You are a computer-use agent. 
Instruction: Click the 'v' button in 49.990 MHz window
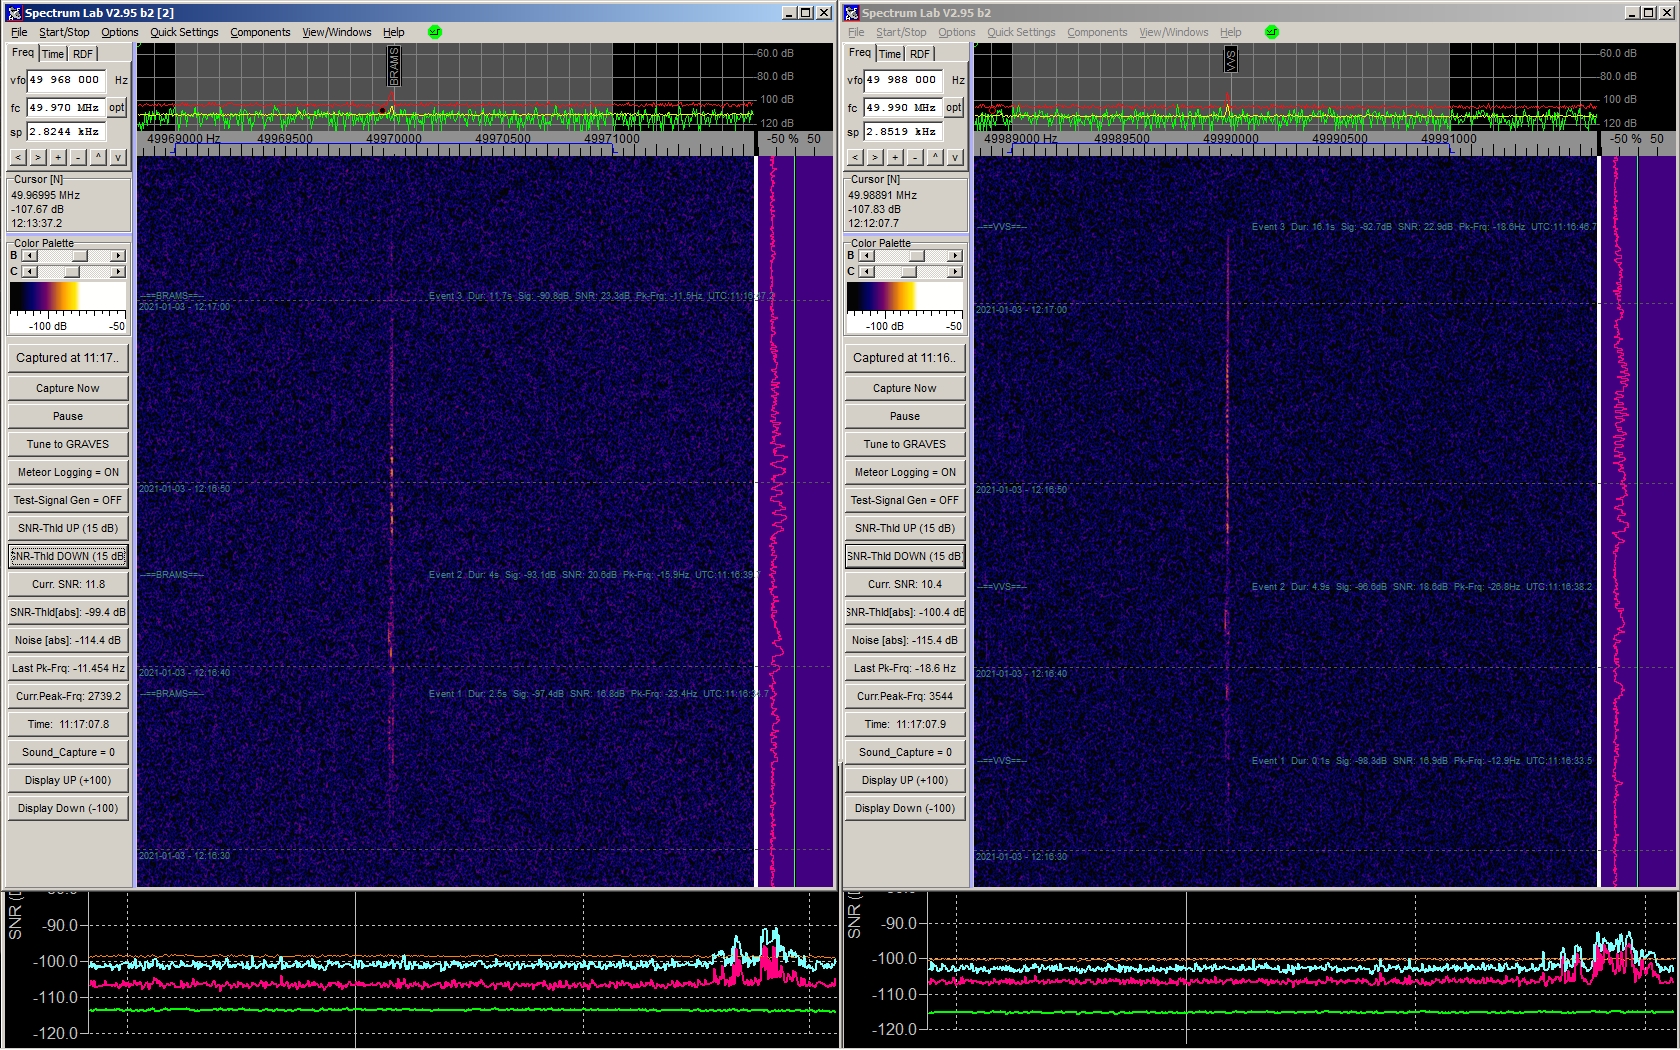pos(955,157)
